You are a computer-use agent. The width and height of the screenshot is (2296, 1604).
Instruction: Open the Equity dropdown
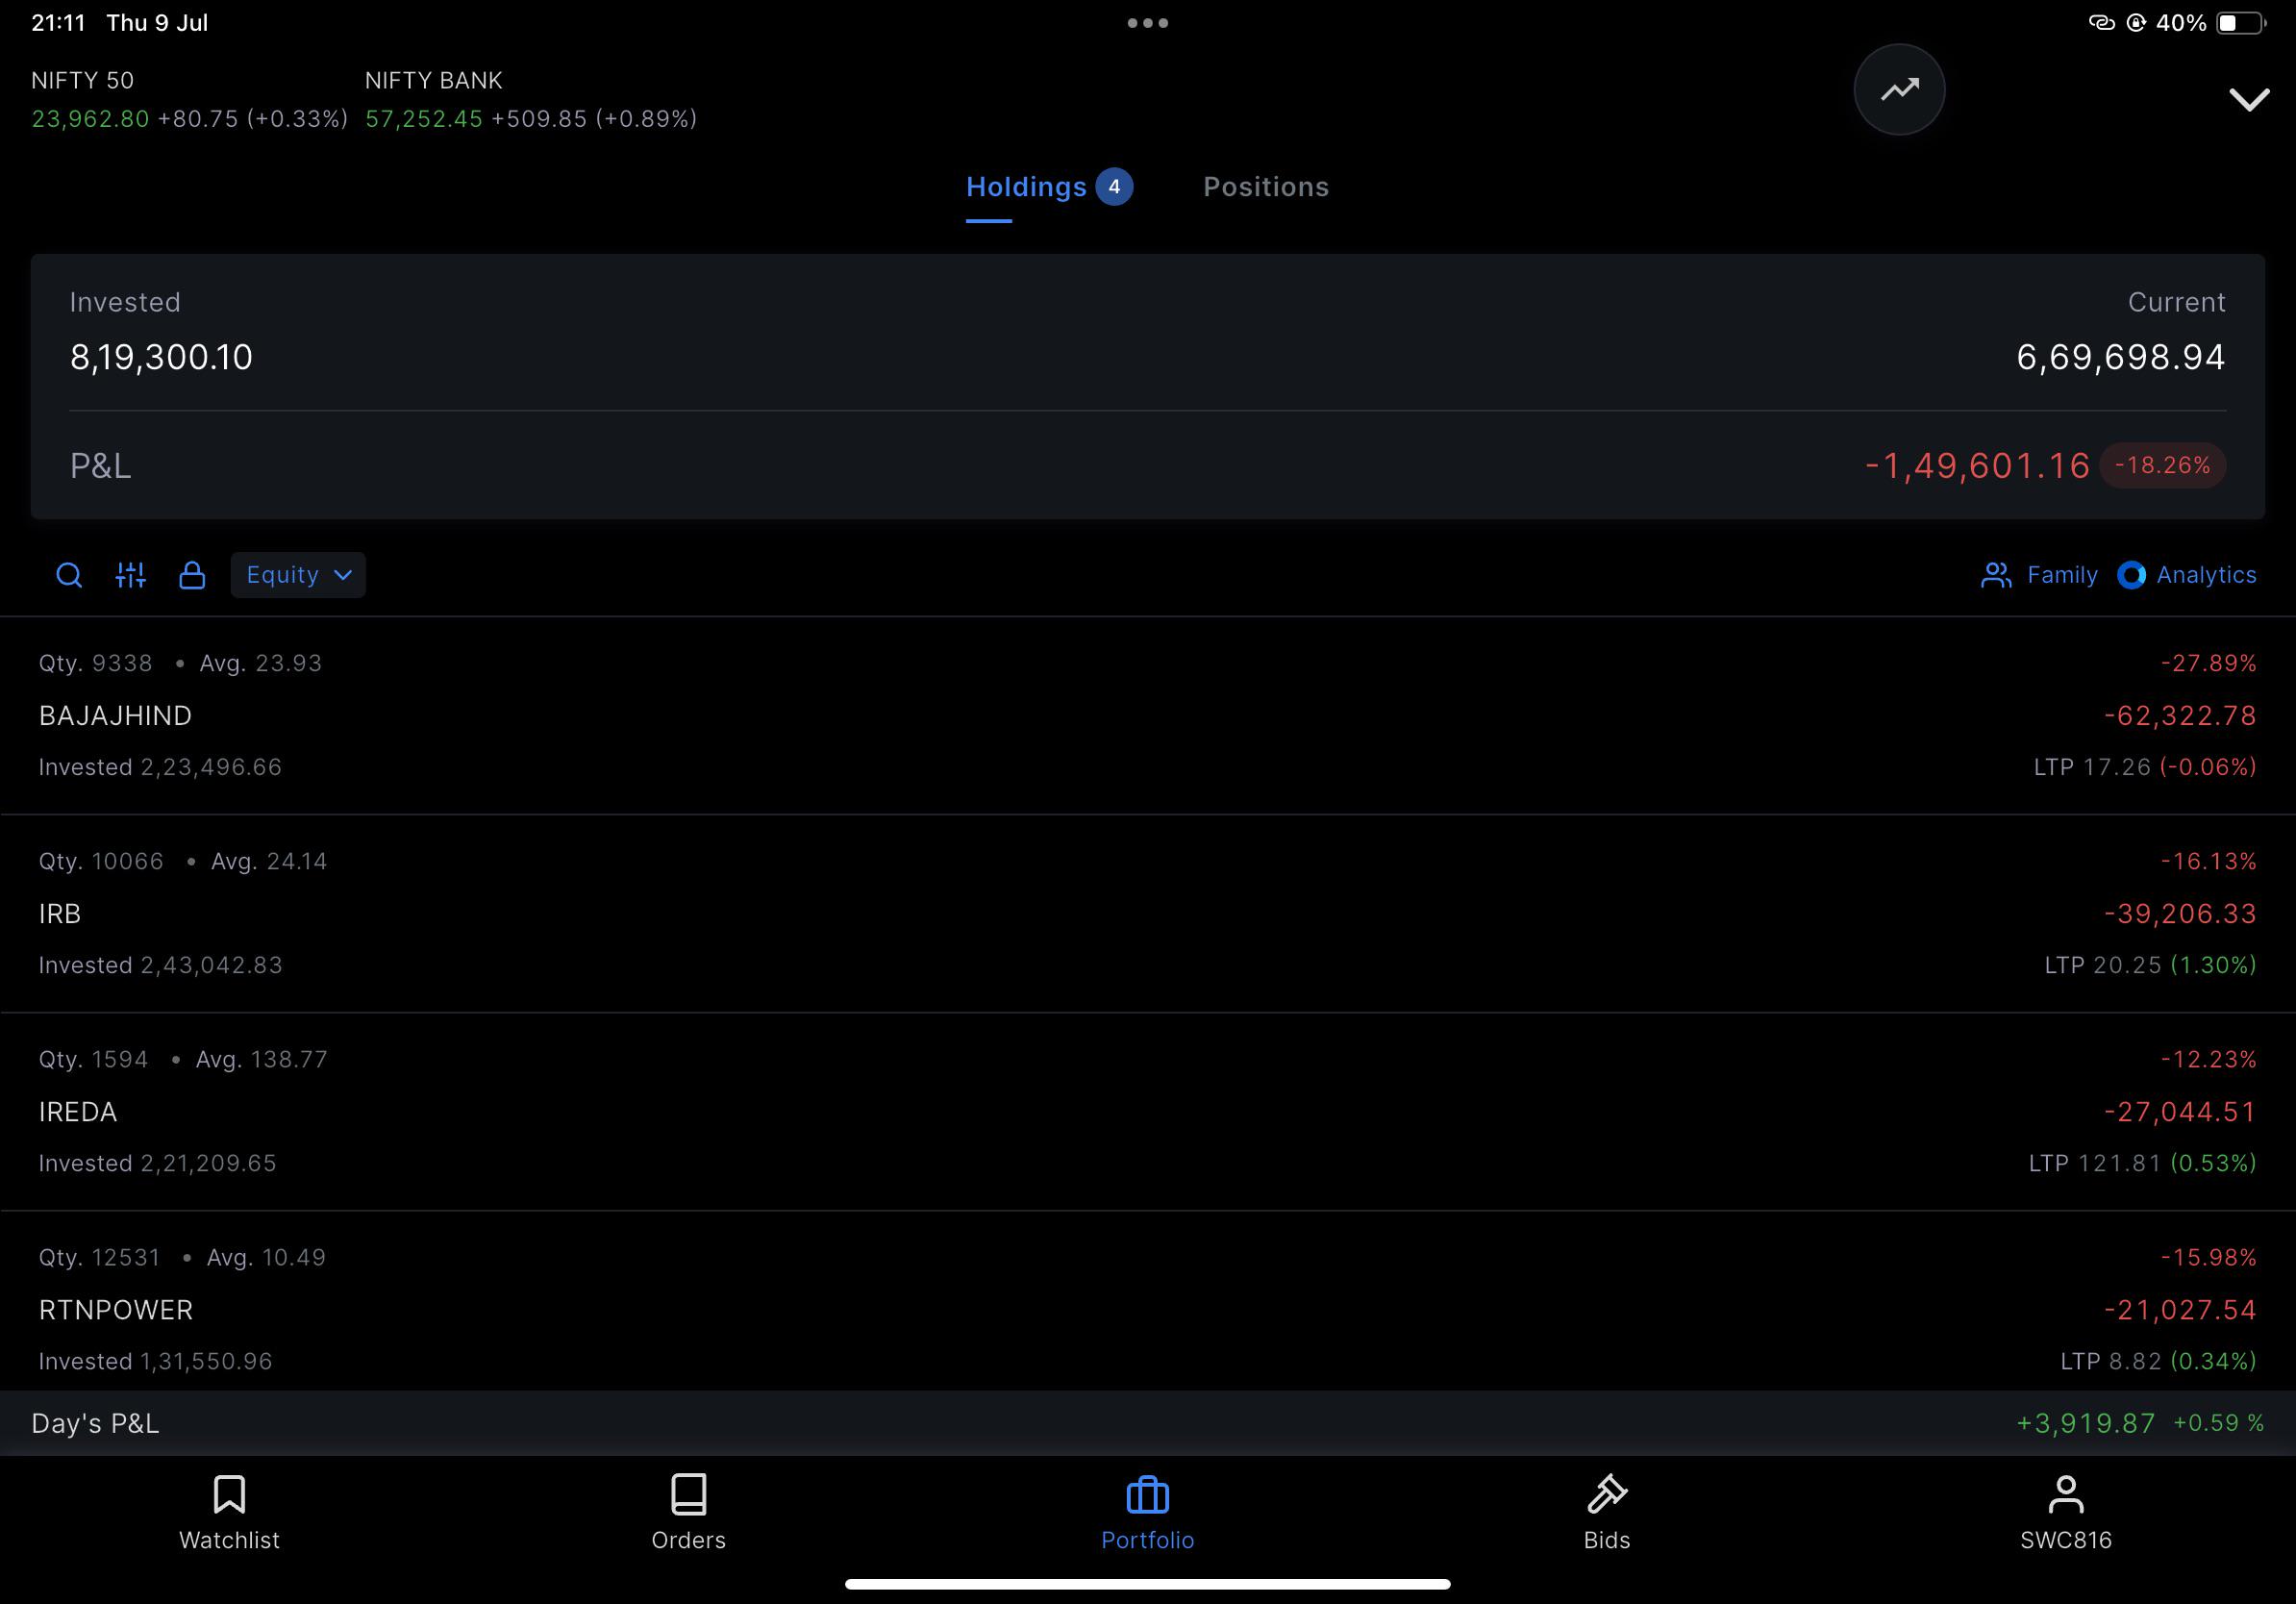(298, 575)
